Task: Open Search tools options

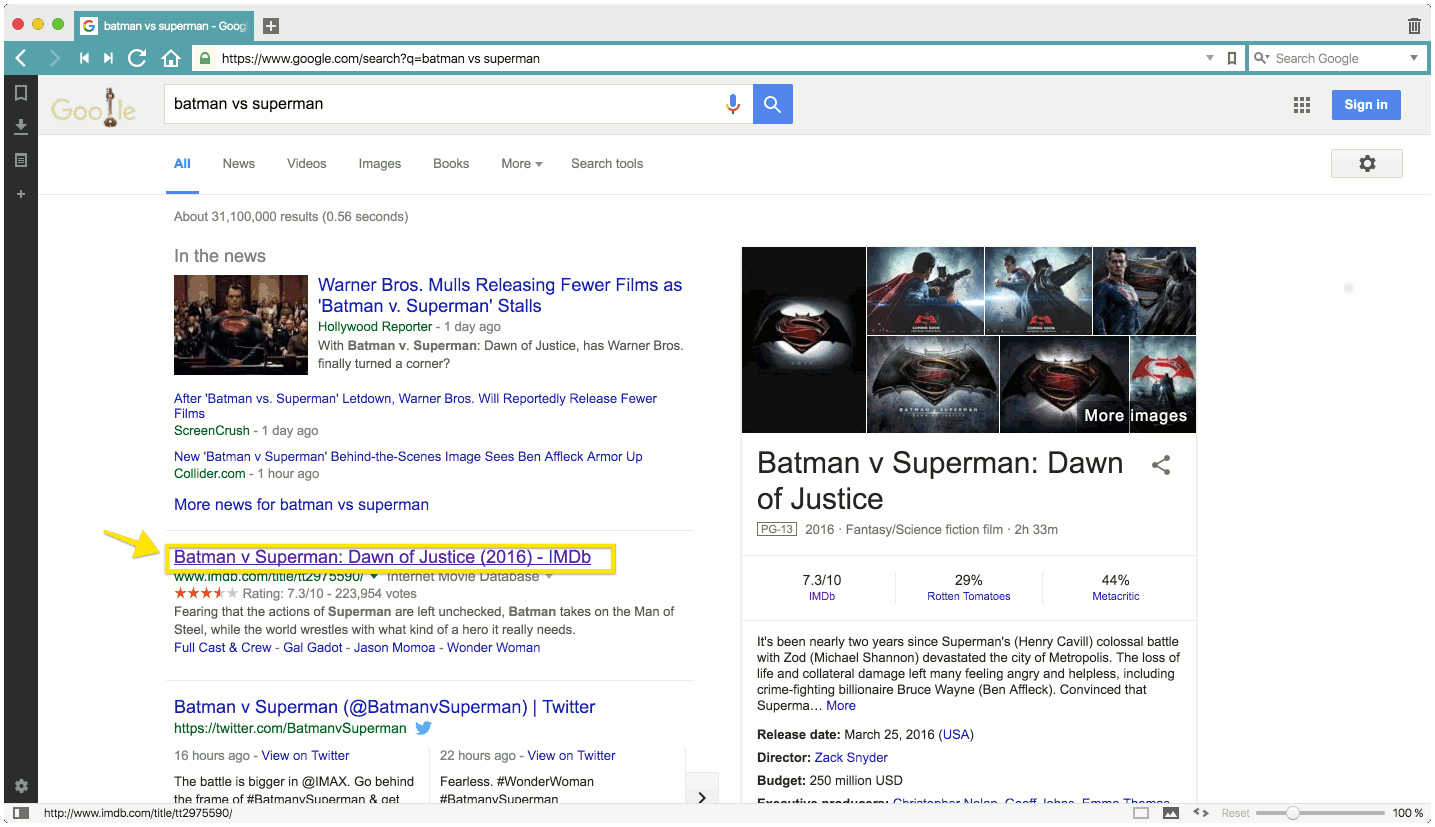Action: [x=607, y=163]
